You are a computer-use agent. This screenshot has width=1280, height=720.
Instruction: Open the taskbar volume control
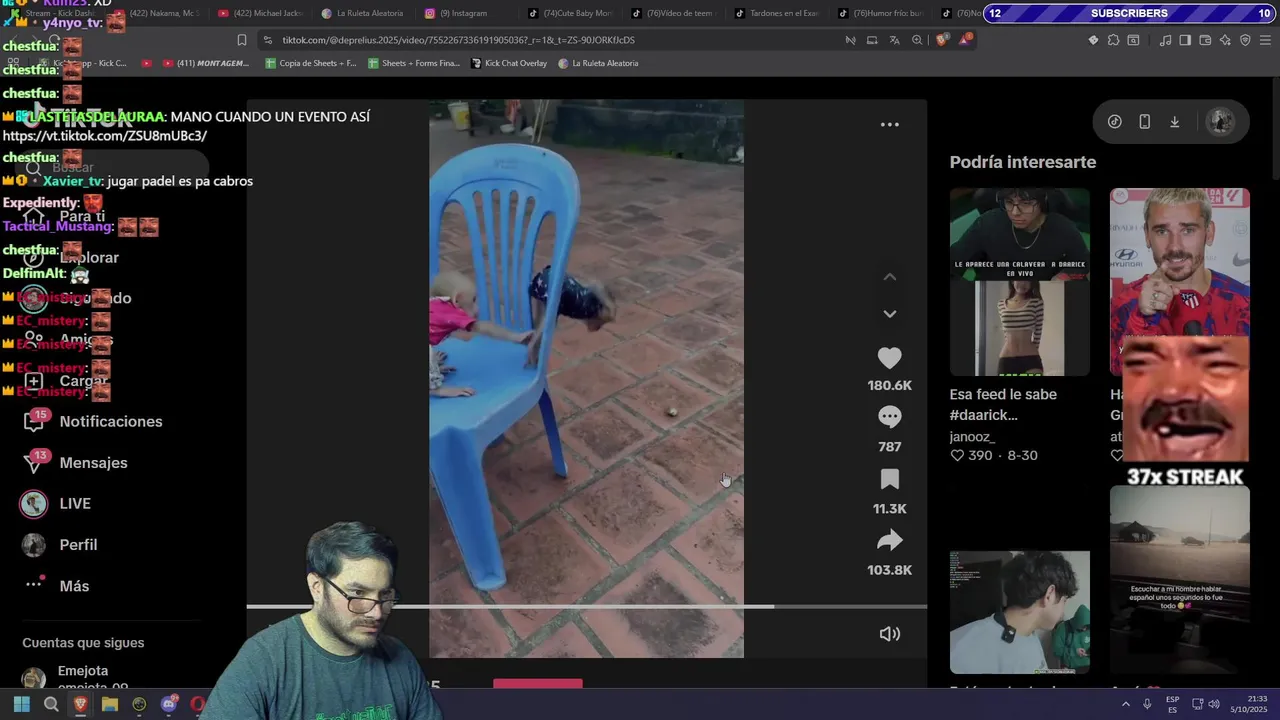1213,704
